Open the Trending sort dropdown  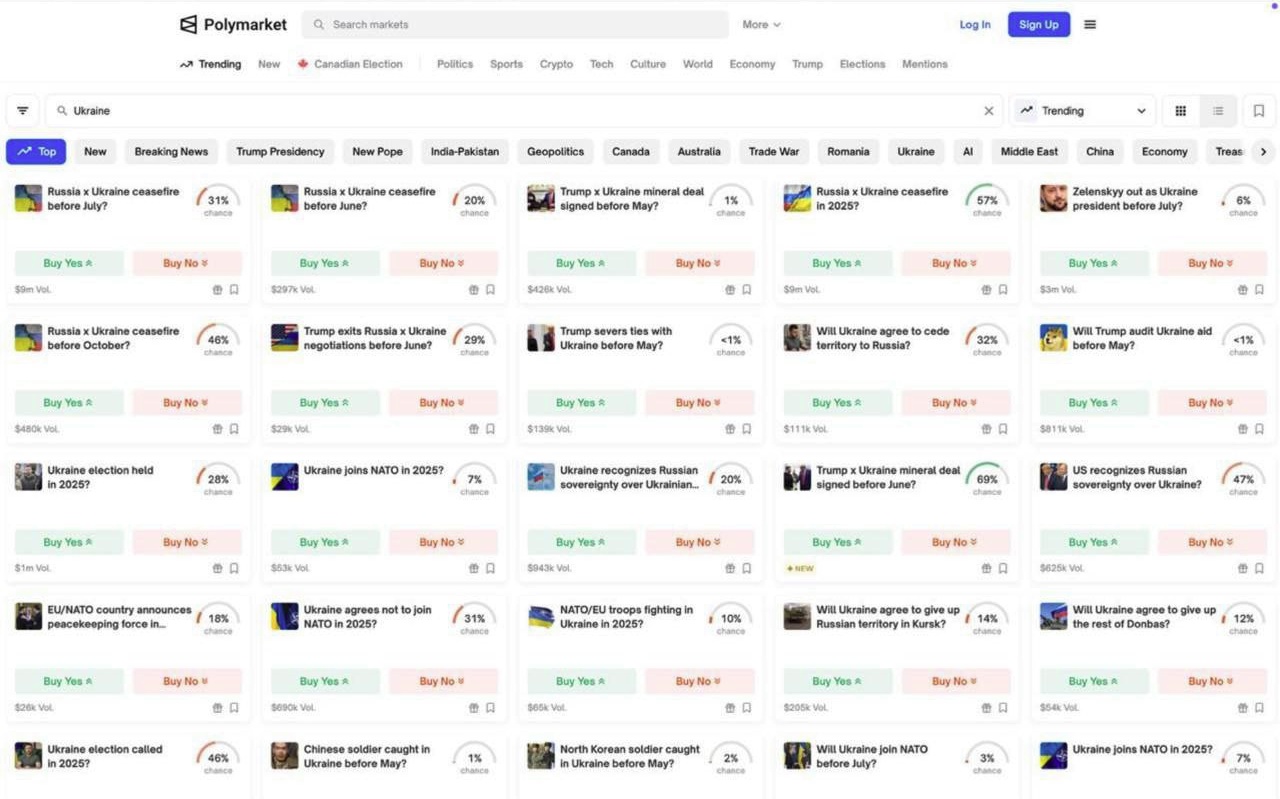pos(1082,111)
